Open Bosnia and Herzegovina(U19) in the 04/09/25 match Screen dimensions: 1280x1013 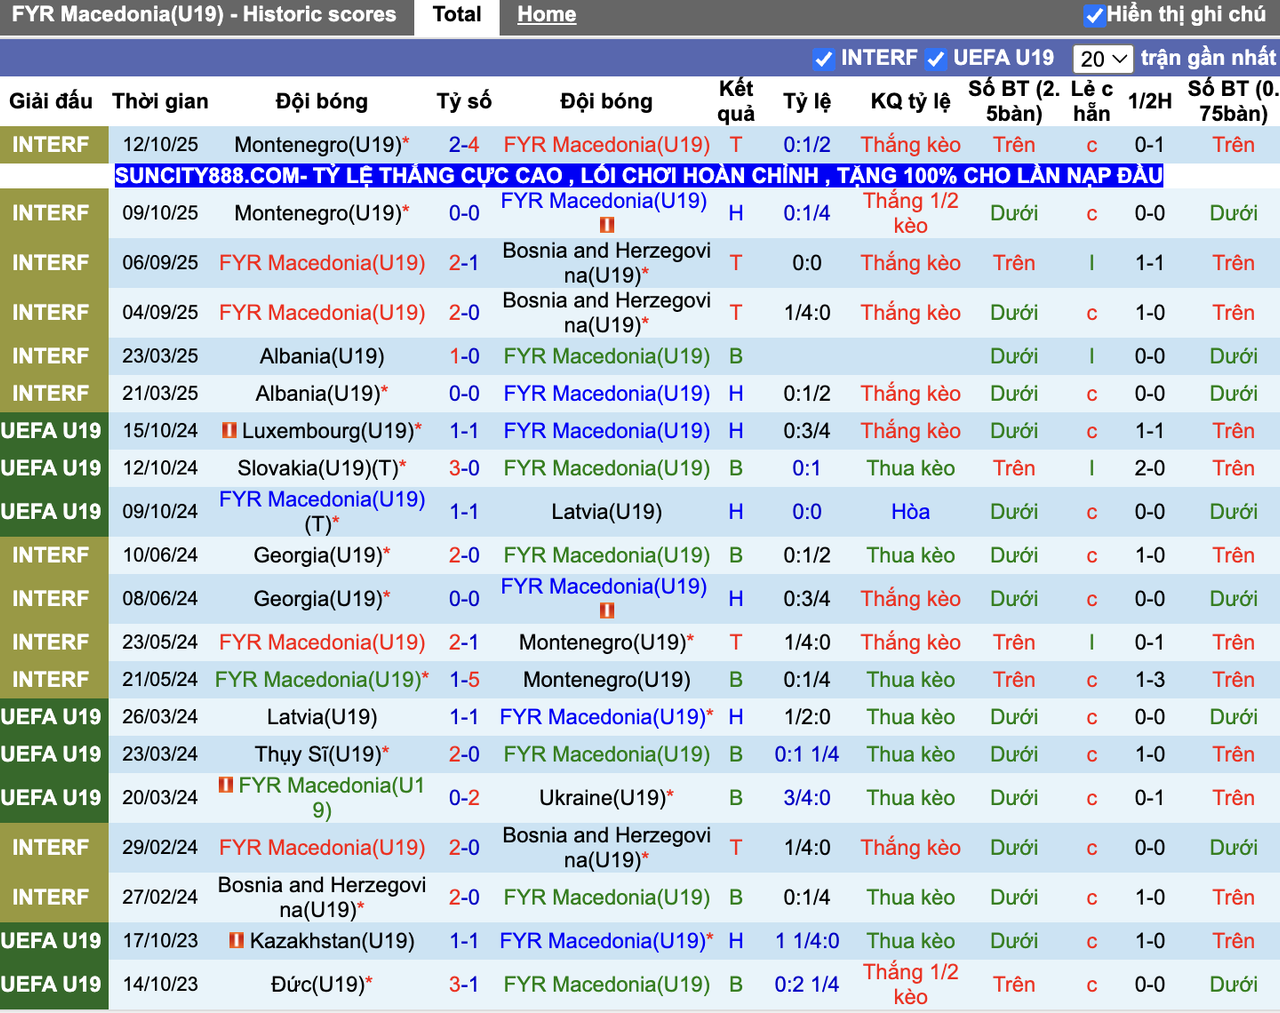coord(607,313)
